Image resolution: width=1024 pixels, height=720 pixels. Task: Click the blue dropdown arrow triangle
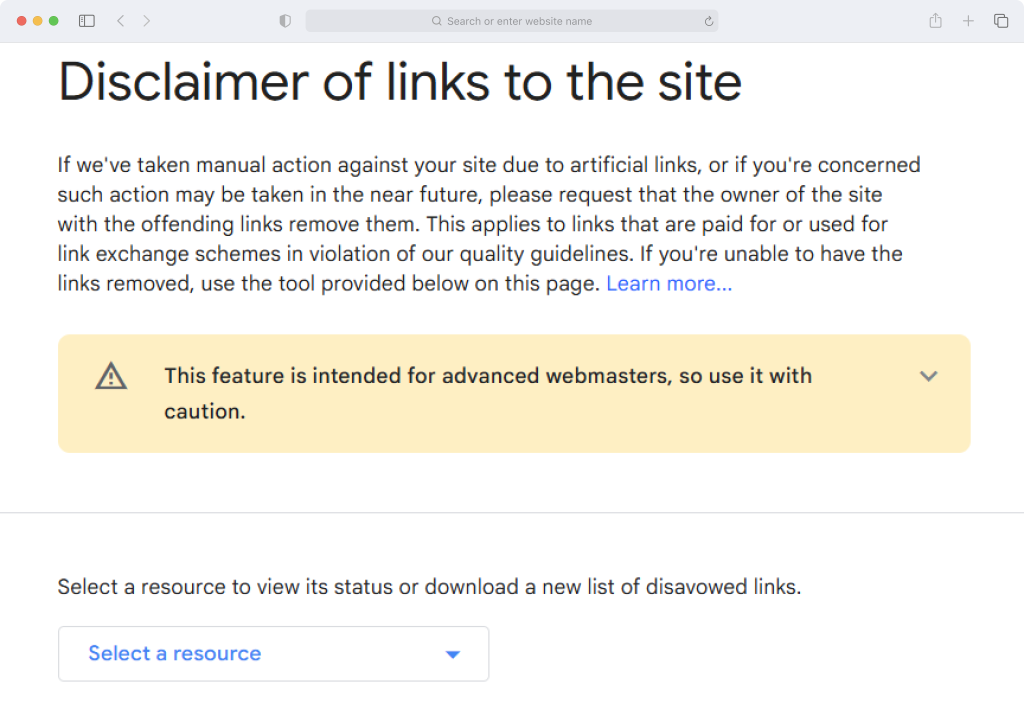pyautogui.click(x=453, y=654)
